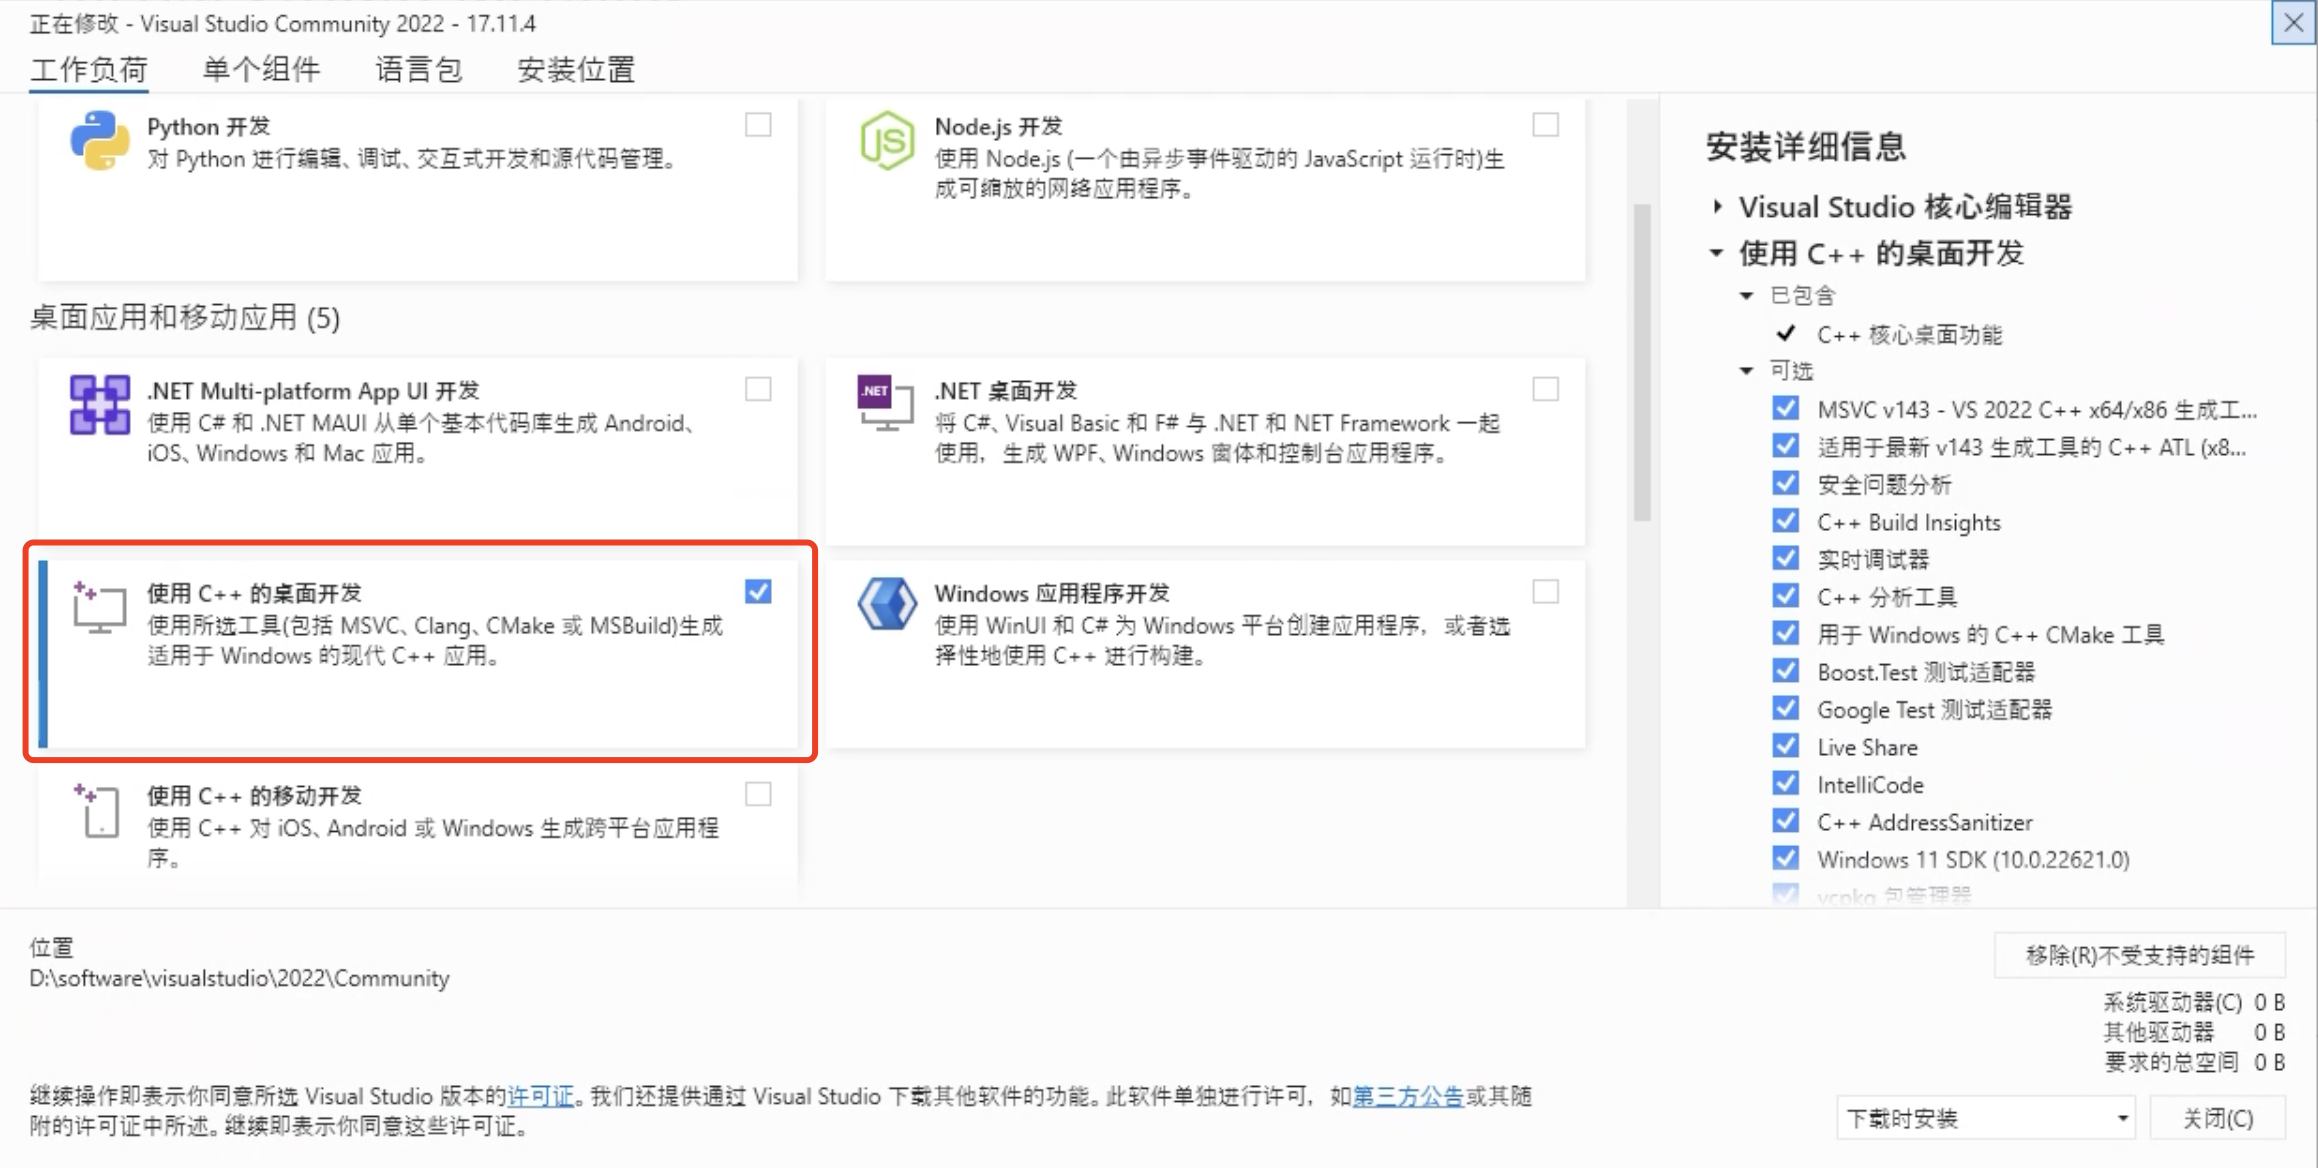Image resolution: width=2318 pixels, height=1168 pixels.
Task: Open the 下载时安装 install mode dropdown
Action: coord(1986,1118)
